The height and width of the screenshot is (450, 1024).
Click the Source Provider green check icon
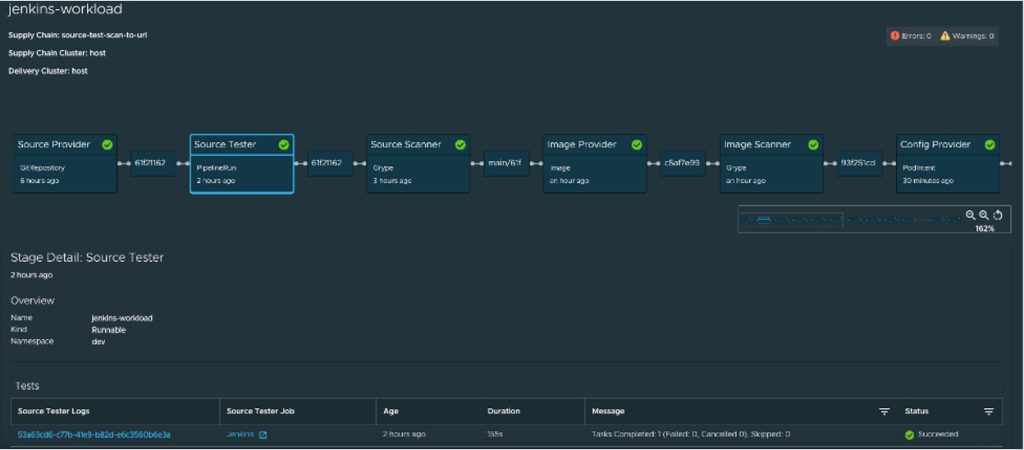coord(107,145)
